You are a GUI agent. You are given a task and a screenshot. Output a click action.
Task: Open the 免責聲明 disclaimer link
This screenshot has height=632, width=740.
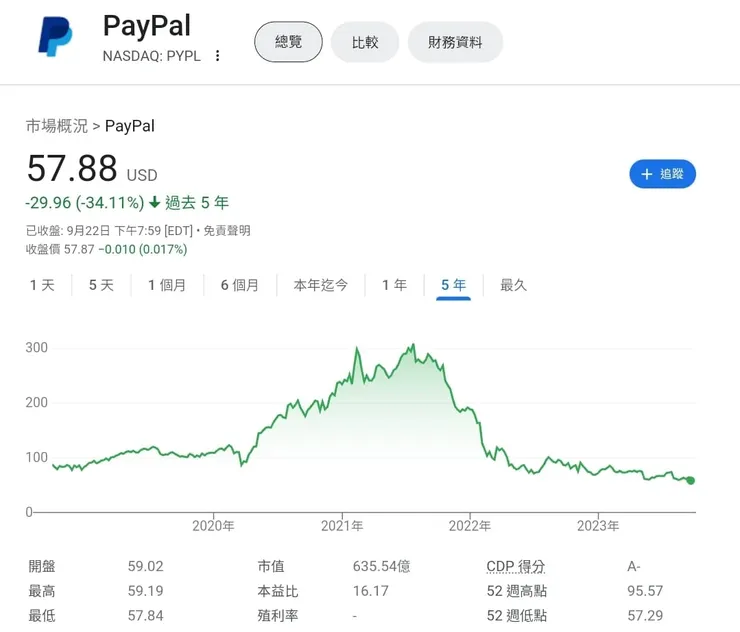[227, 230]
